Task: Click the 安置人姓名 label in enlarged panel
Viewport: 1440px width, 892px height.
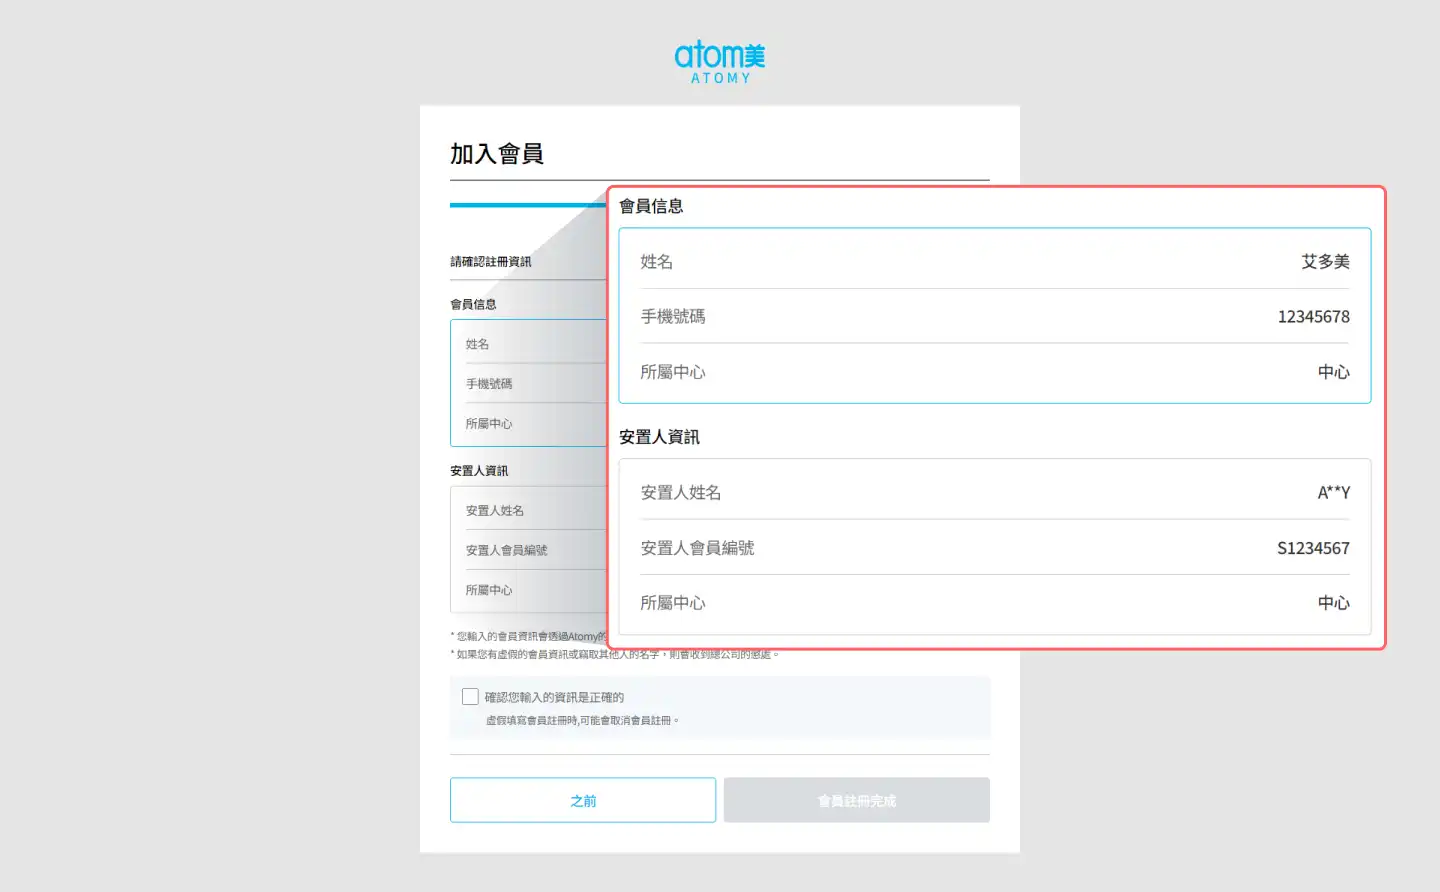Action: point(680,493)
